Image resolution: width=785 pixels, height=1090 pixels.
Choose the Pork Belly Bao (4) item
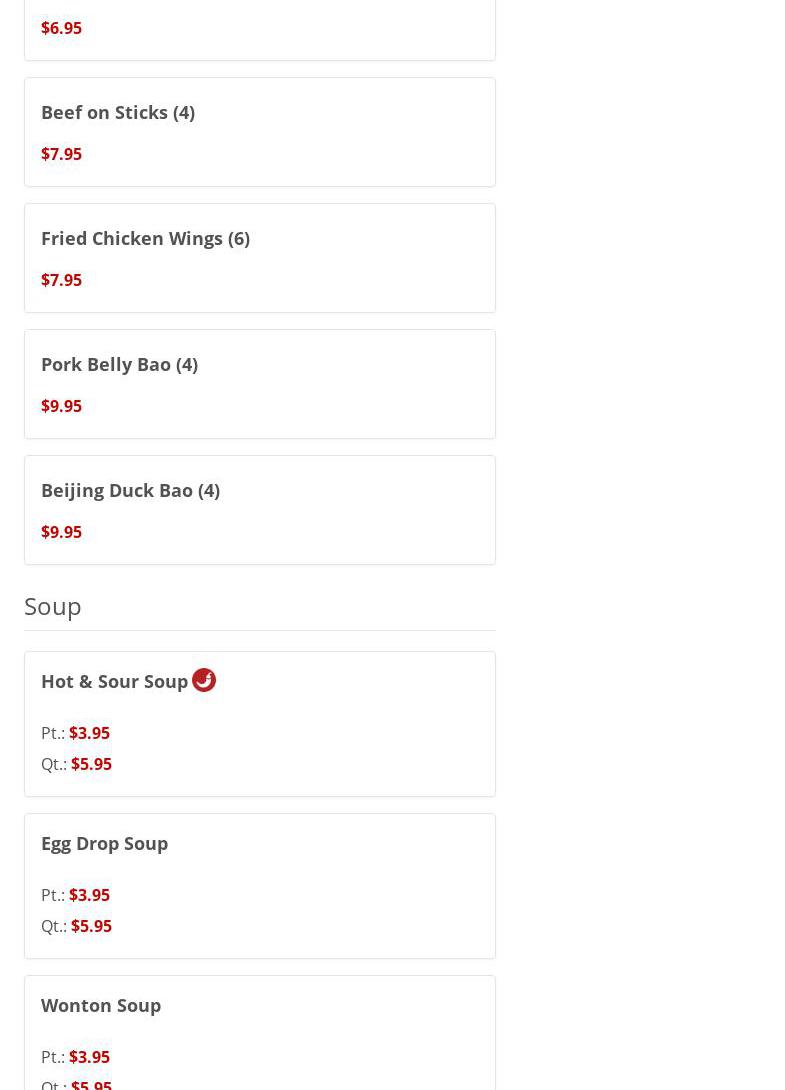coord(119,364)
